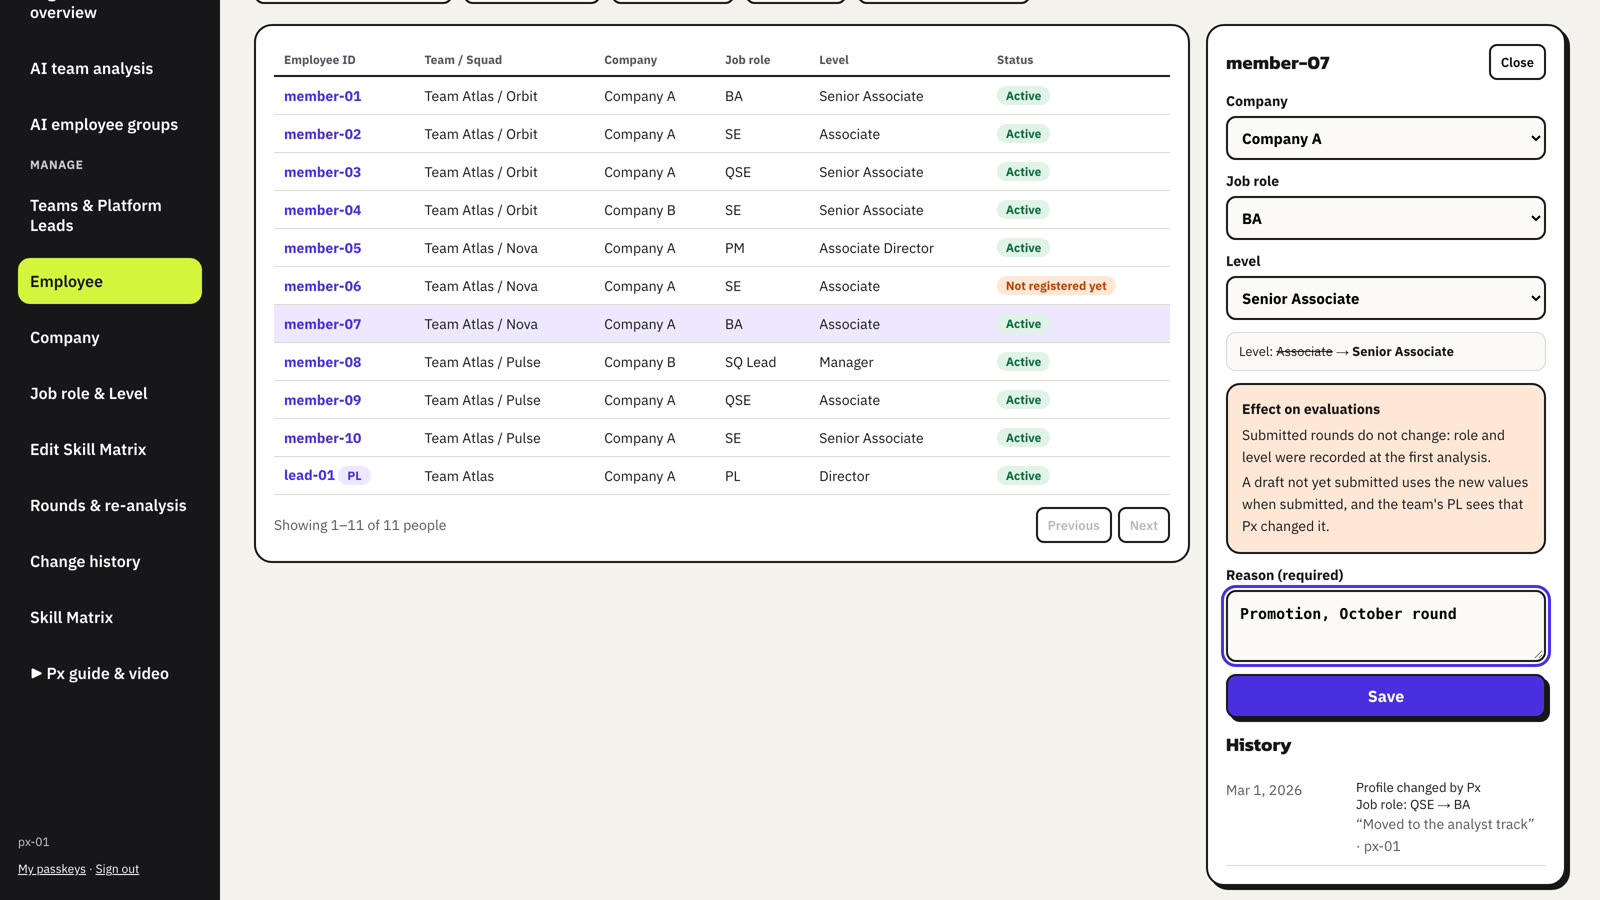Open member-05 employee link

coord(322,248)
